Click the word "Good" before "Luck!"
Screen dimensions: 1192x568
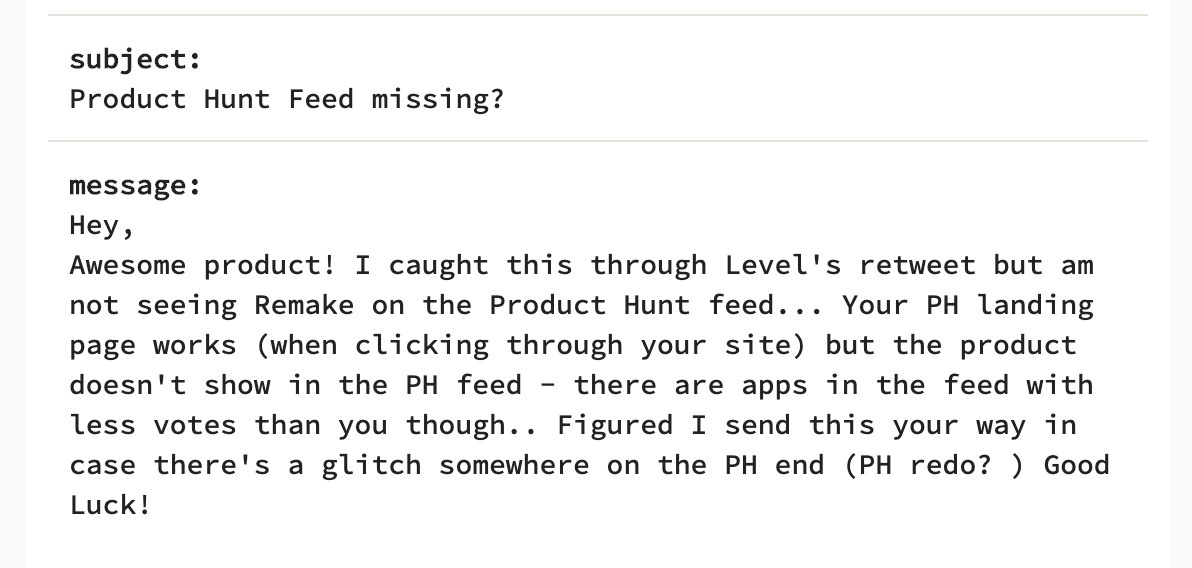(1076, 465)
